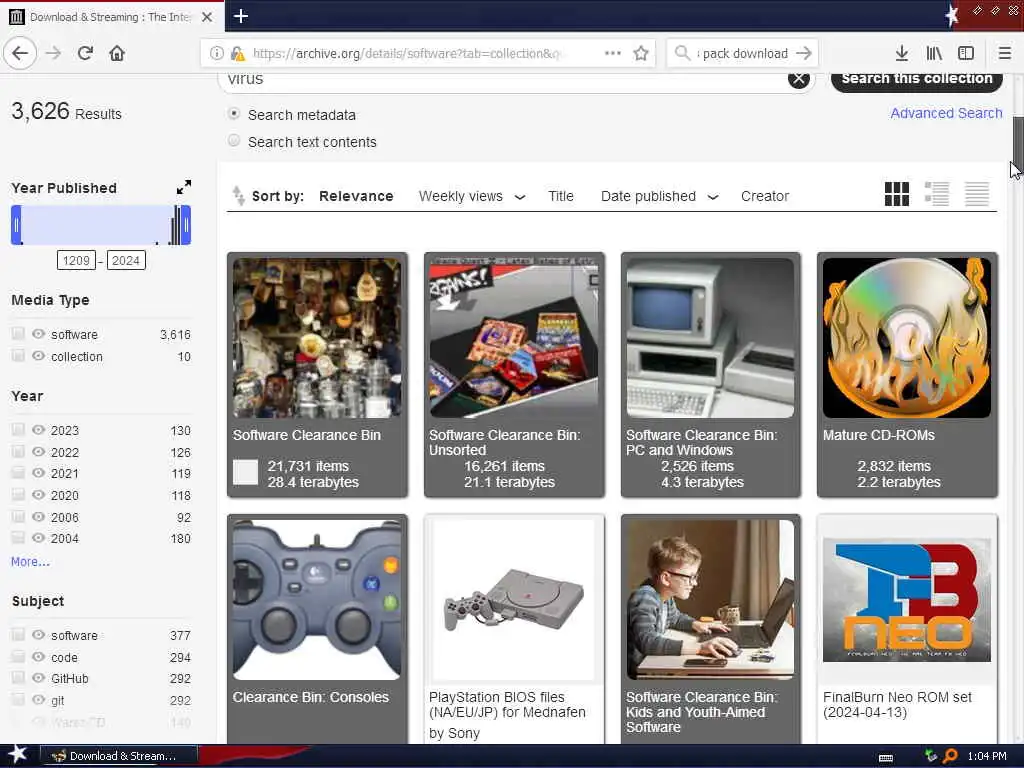Open PlayStation BIOS files console thumbnail
1024x768 pixels.
point(514,600)
